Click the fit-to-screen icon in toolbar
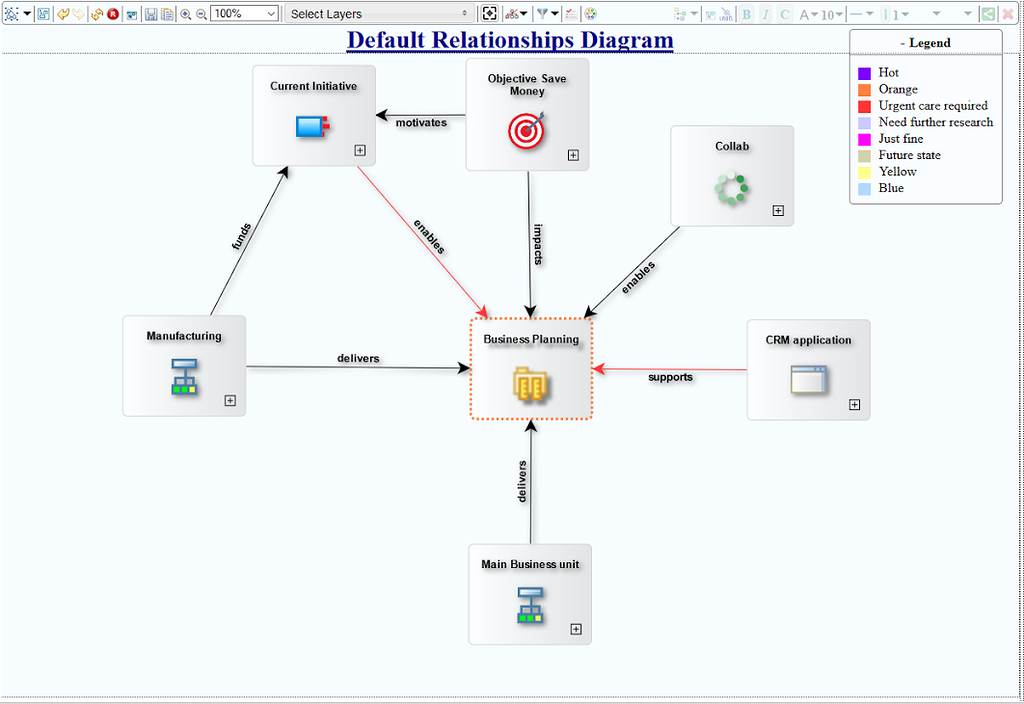This screenshot has height=704, width=1024. click(489, 14)
